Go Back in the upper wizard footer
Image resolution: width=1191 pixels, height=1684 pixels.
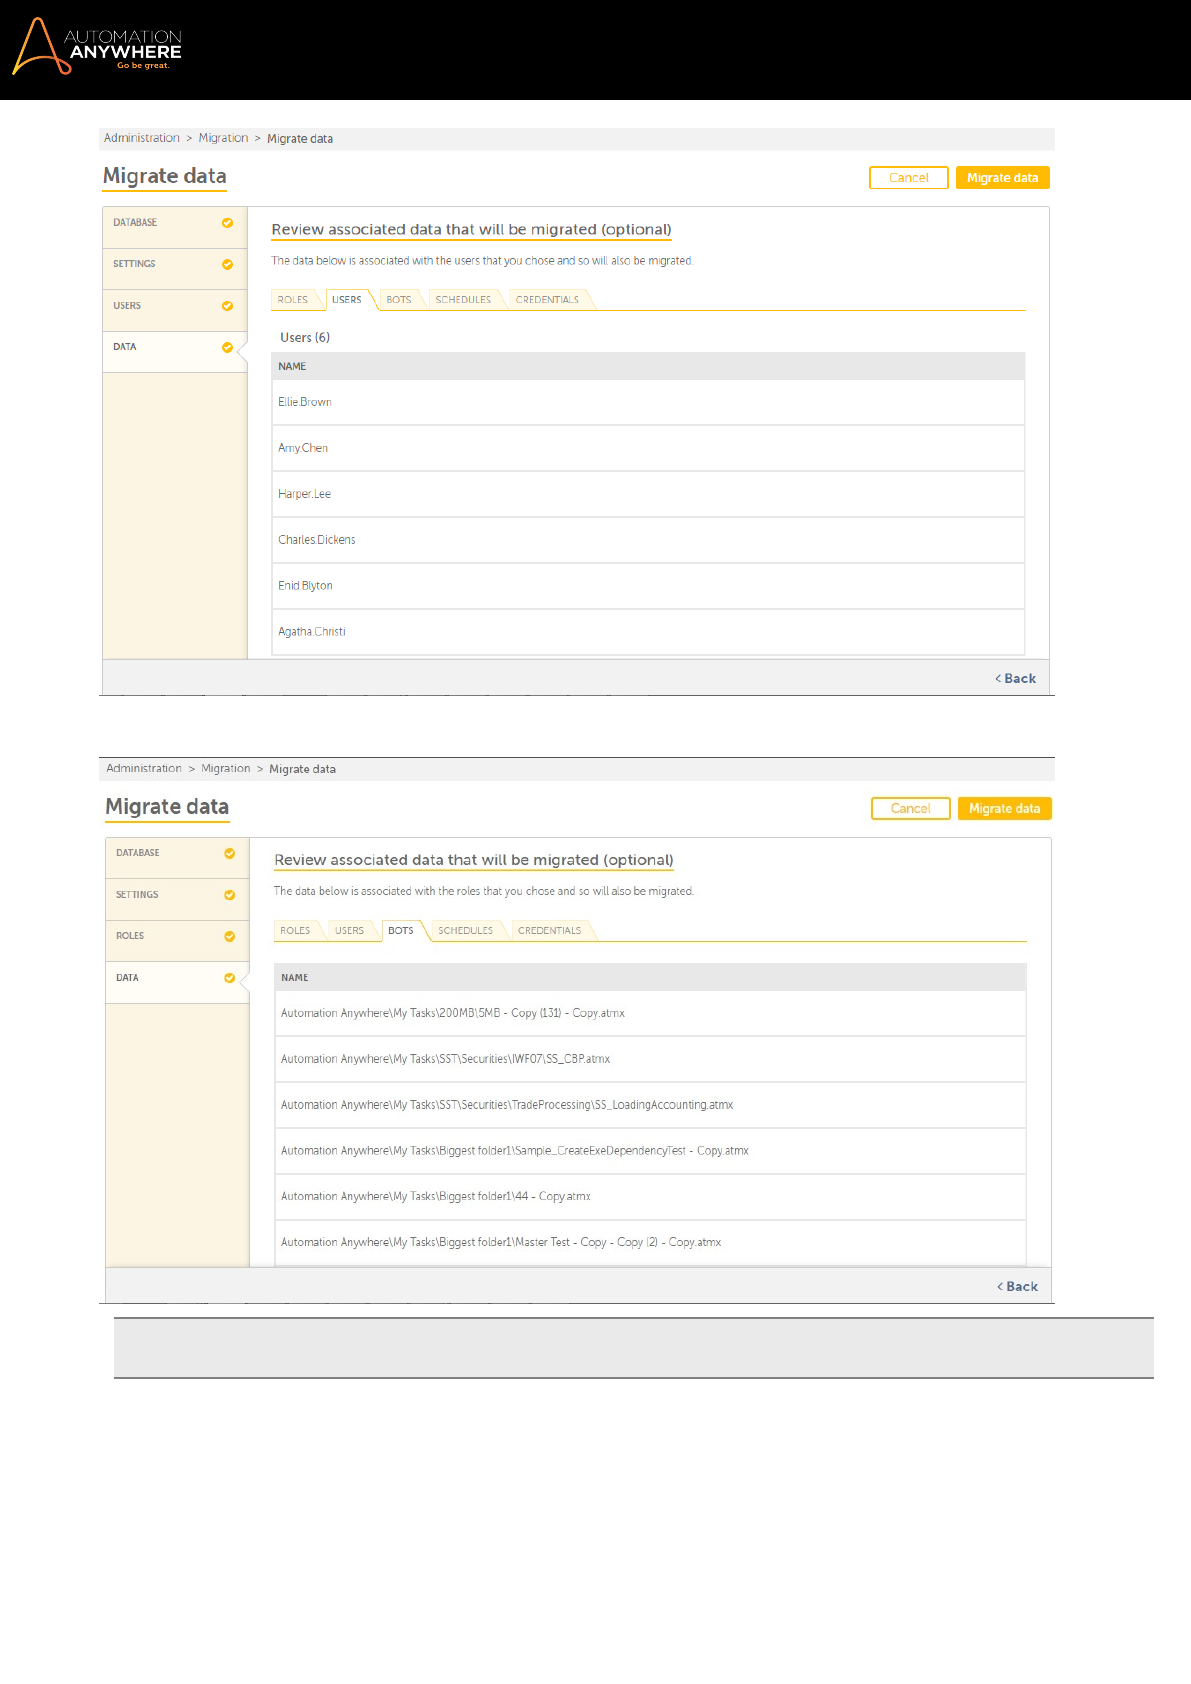(1015, 678)
